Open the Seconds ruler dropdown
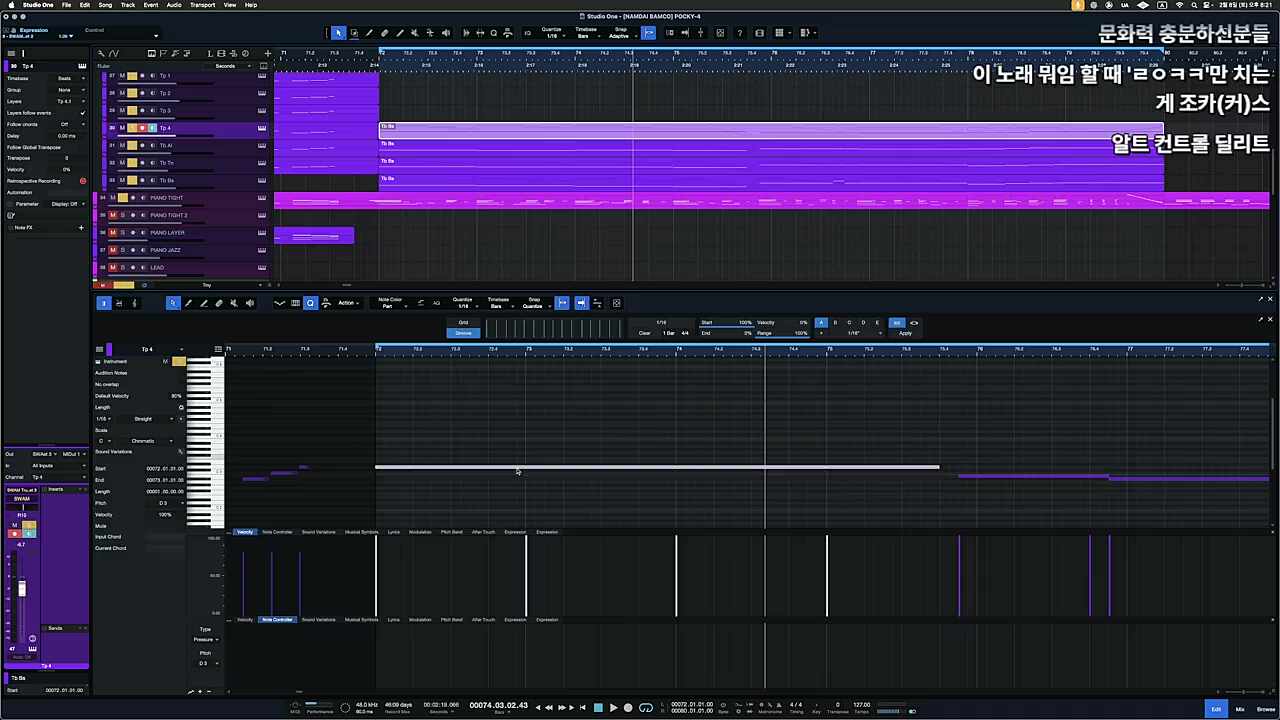Image resolution: width=1280 pixels, height=720 pixels. click(x=231, y=66)
